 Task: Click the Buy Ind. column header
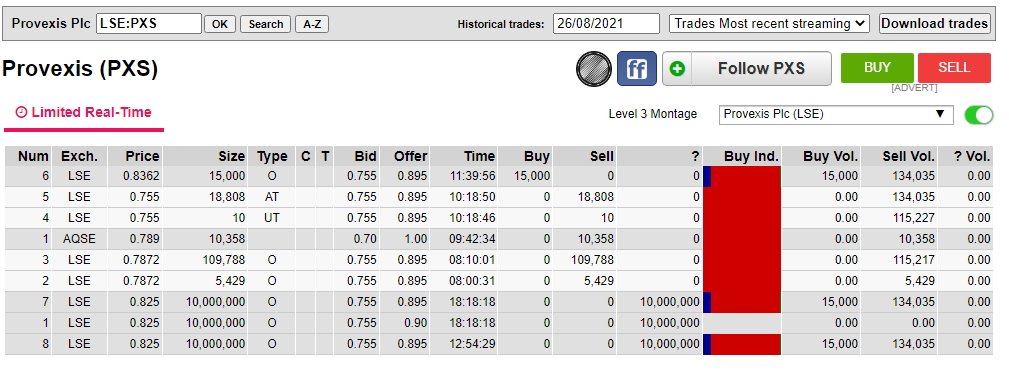[x=742, y=156]
